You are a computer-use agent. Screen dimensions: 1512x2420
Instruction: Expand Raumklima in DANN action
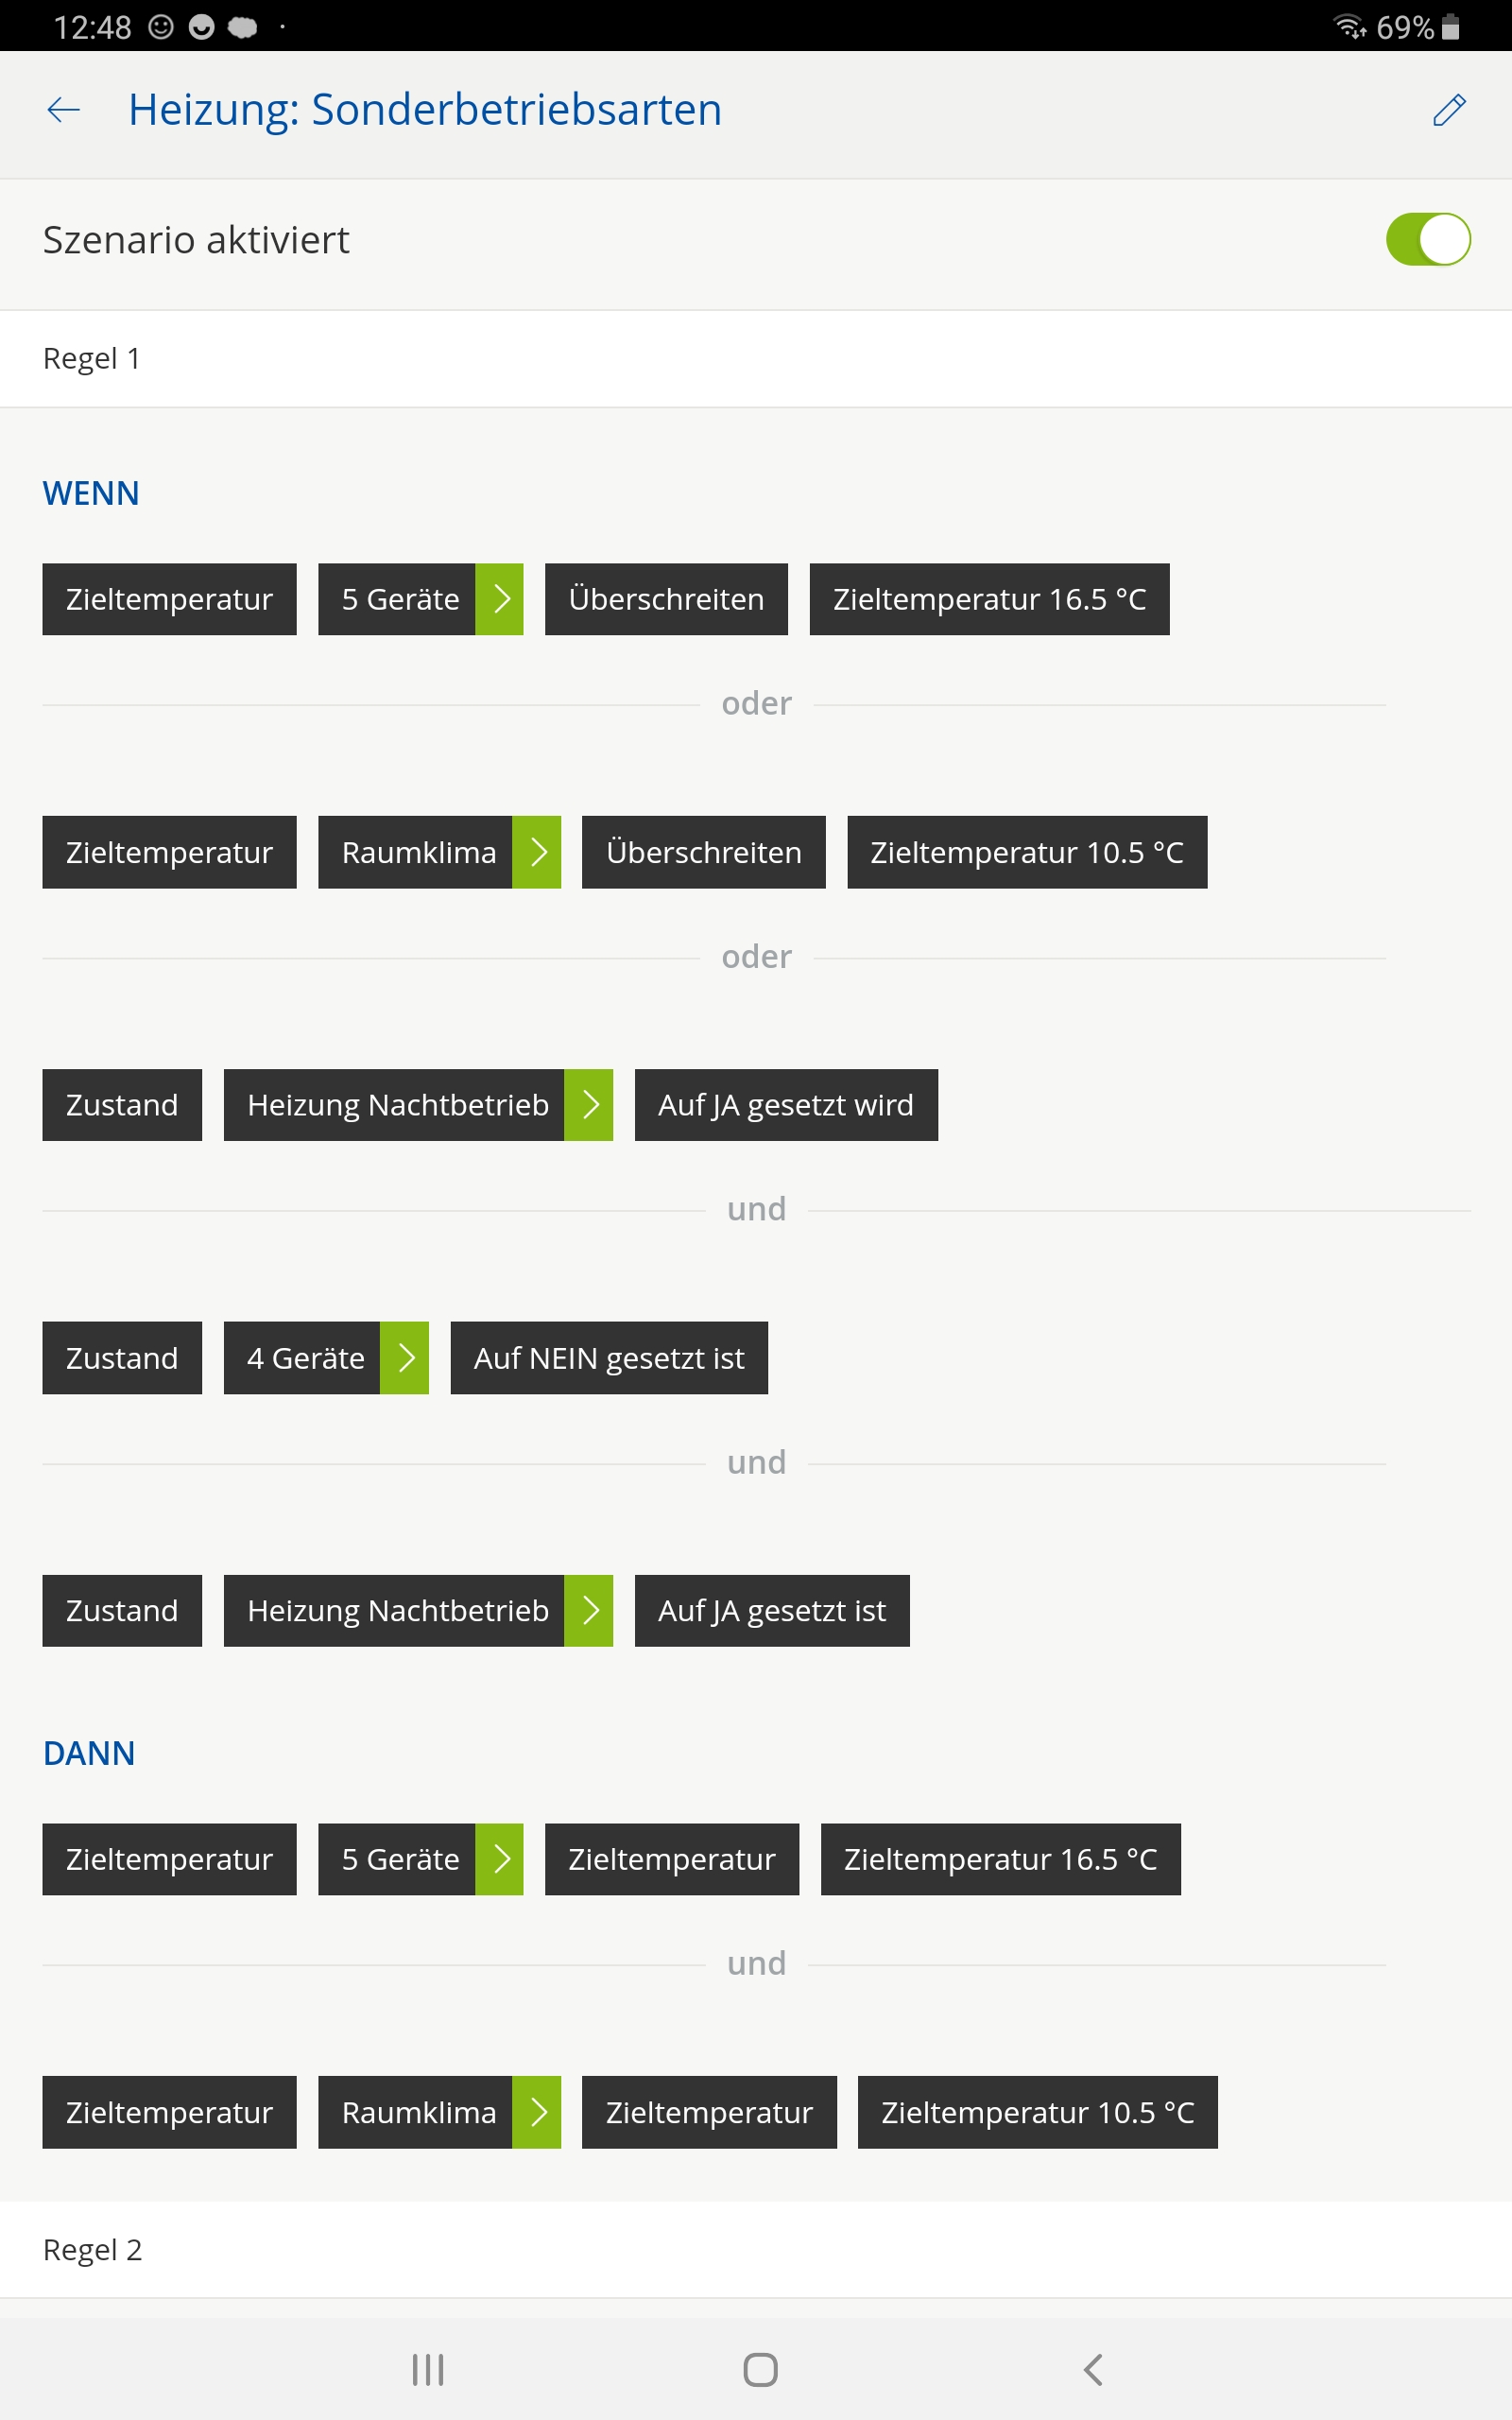tap(537, 2112)
